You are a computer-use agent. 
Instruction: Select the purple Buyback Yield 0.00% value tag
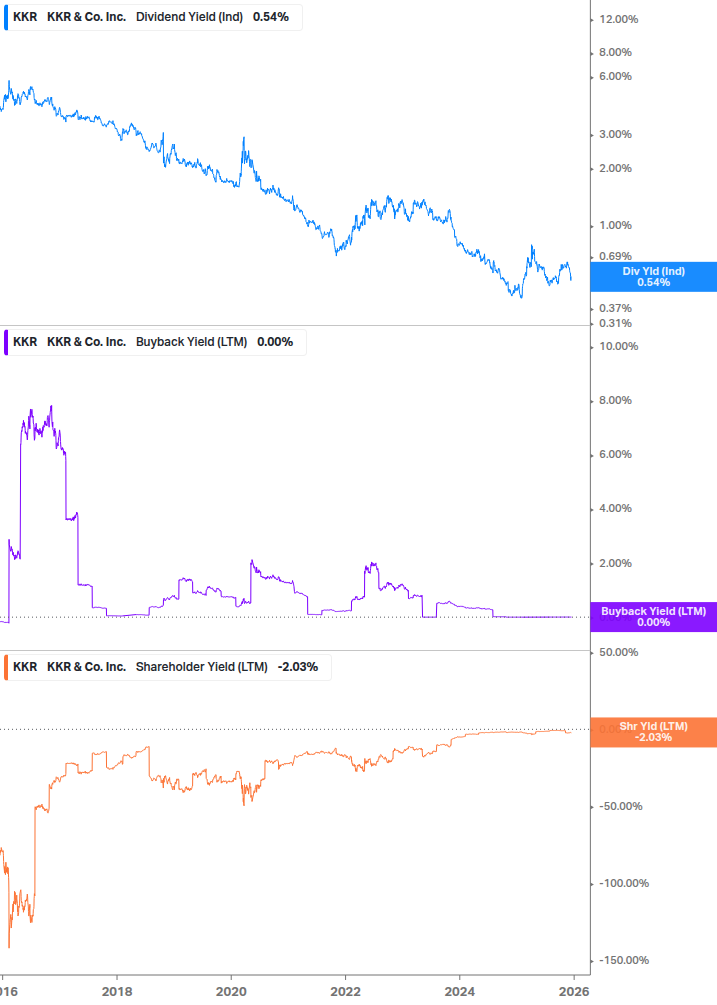(654, 617)
